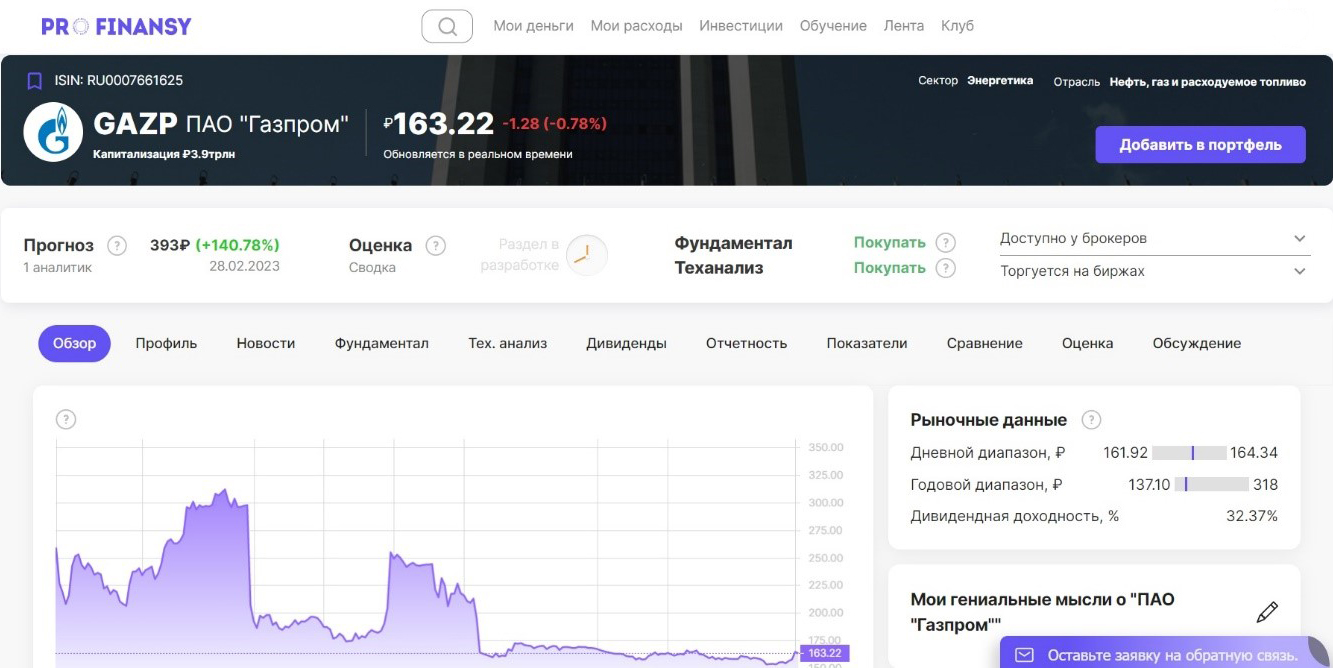Switch to the Дивиденды tab
The height and width of the screenshot is (668, 1333).
click(x=626, y=343)
